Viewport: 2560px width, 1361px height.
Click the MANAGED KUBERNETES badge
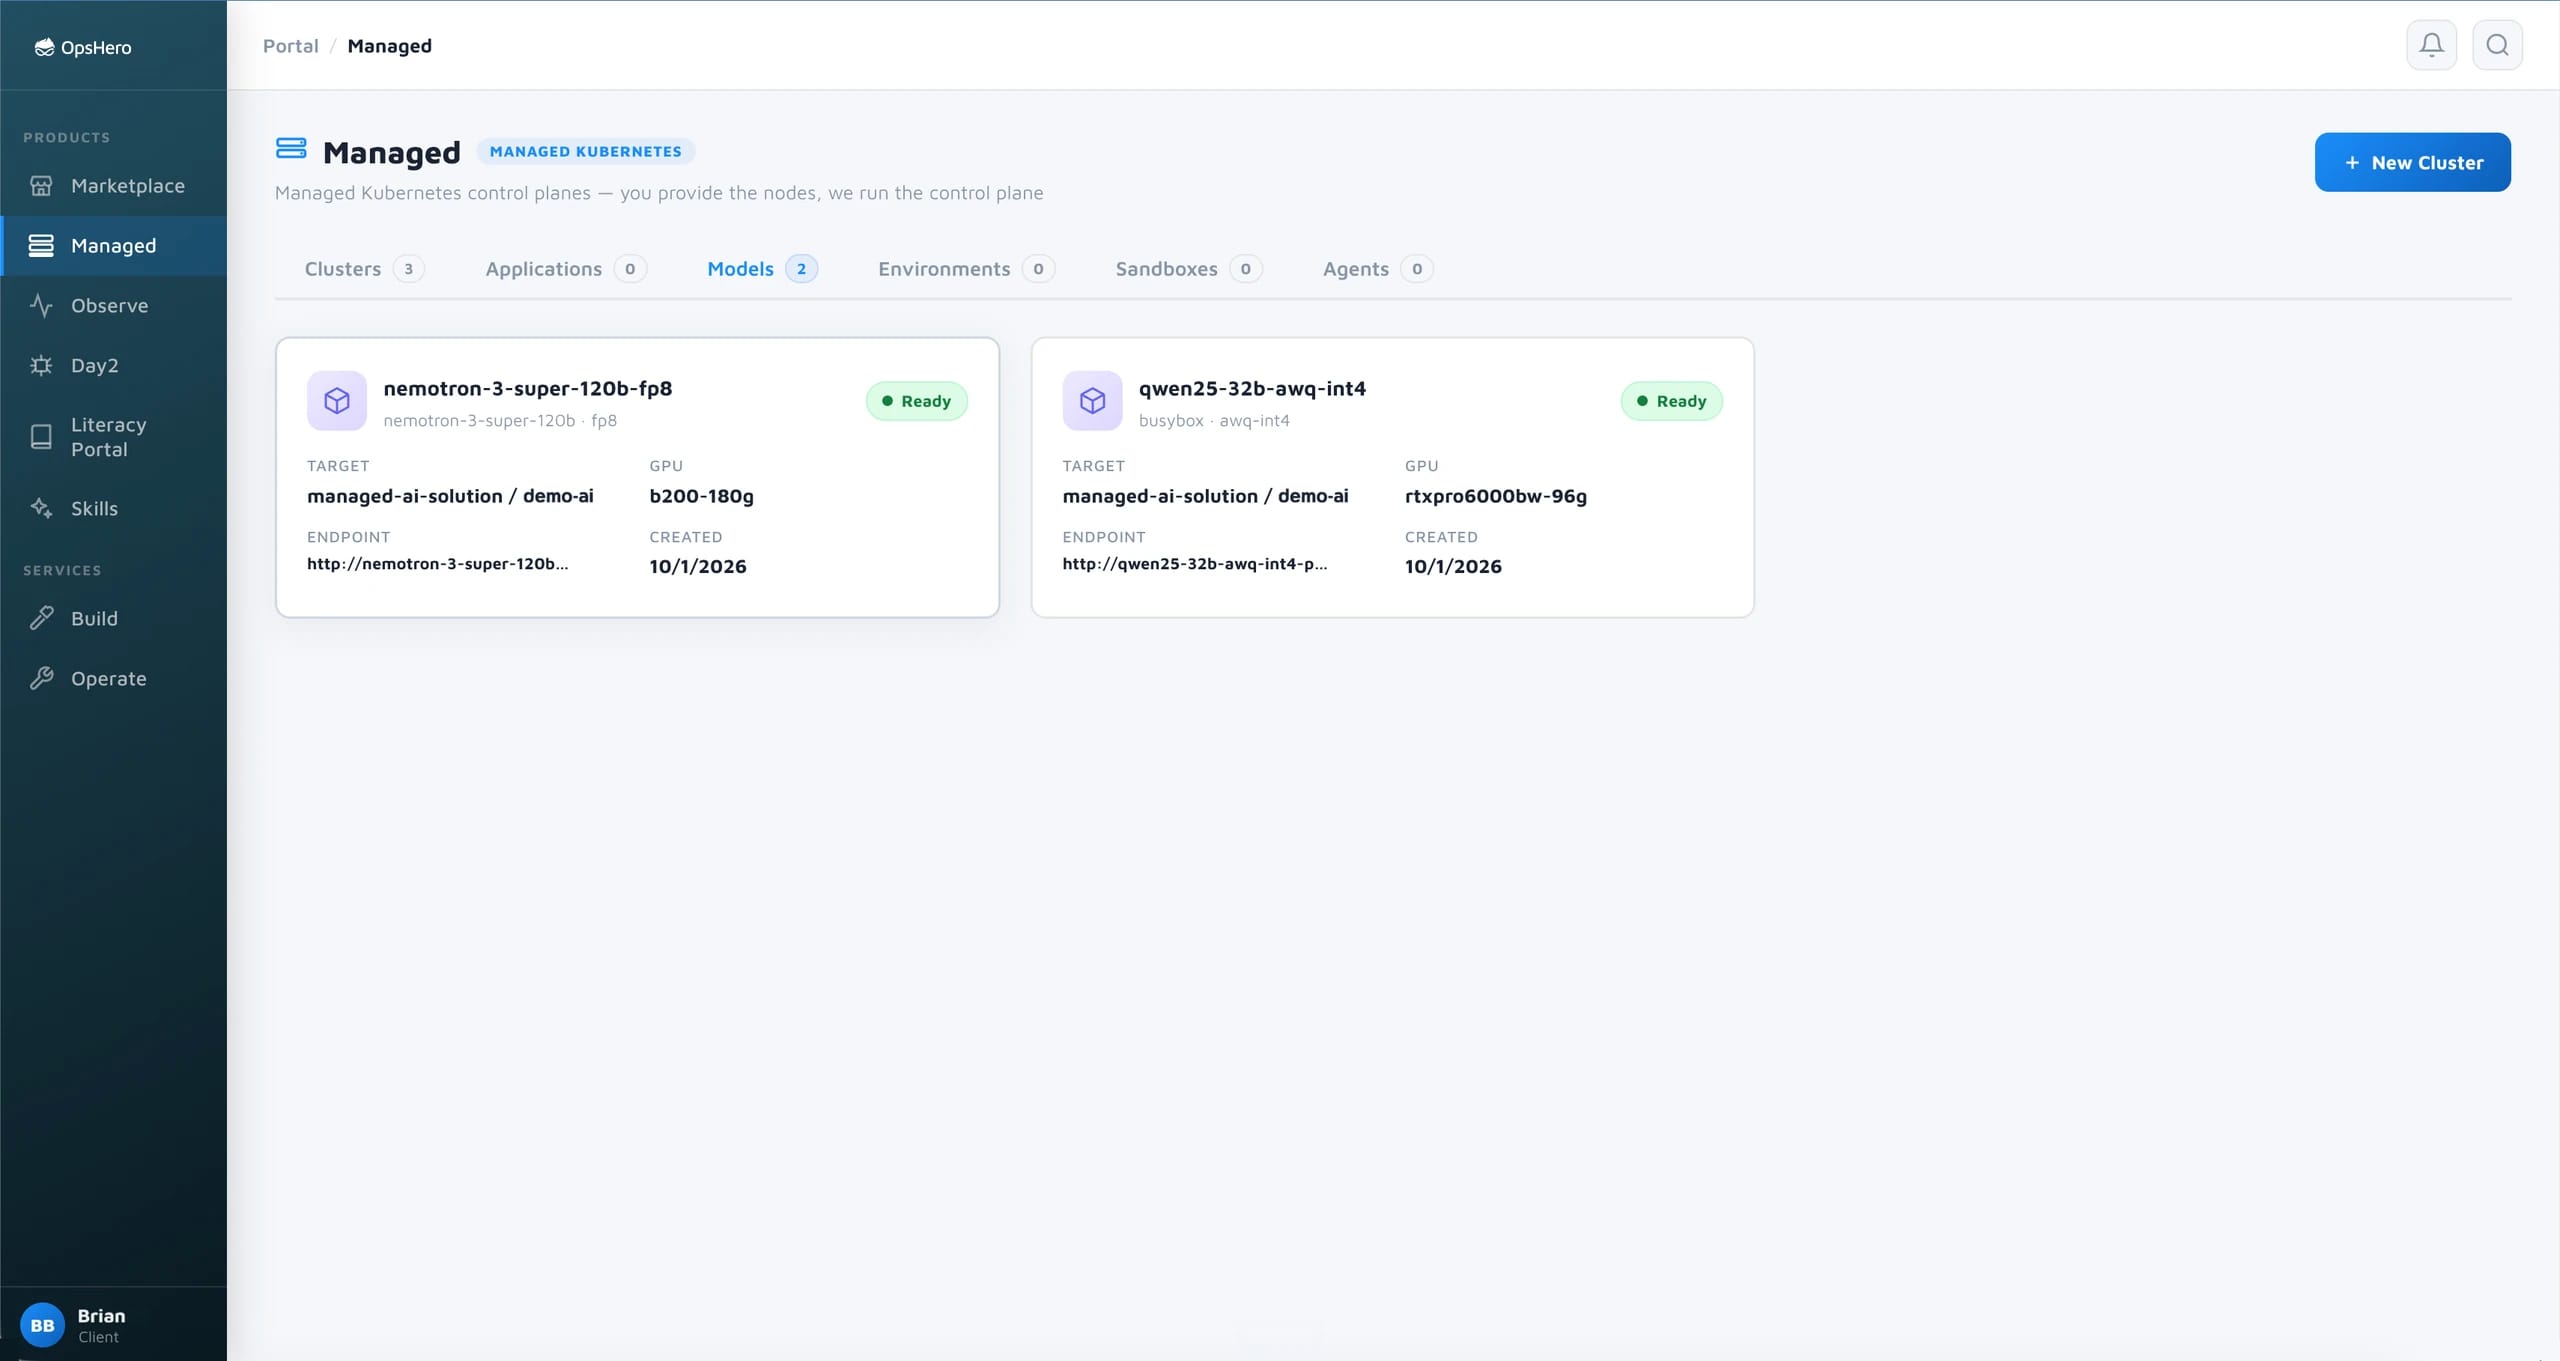[585, 151]
